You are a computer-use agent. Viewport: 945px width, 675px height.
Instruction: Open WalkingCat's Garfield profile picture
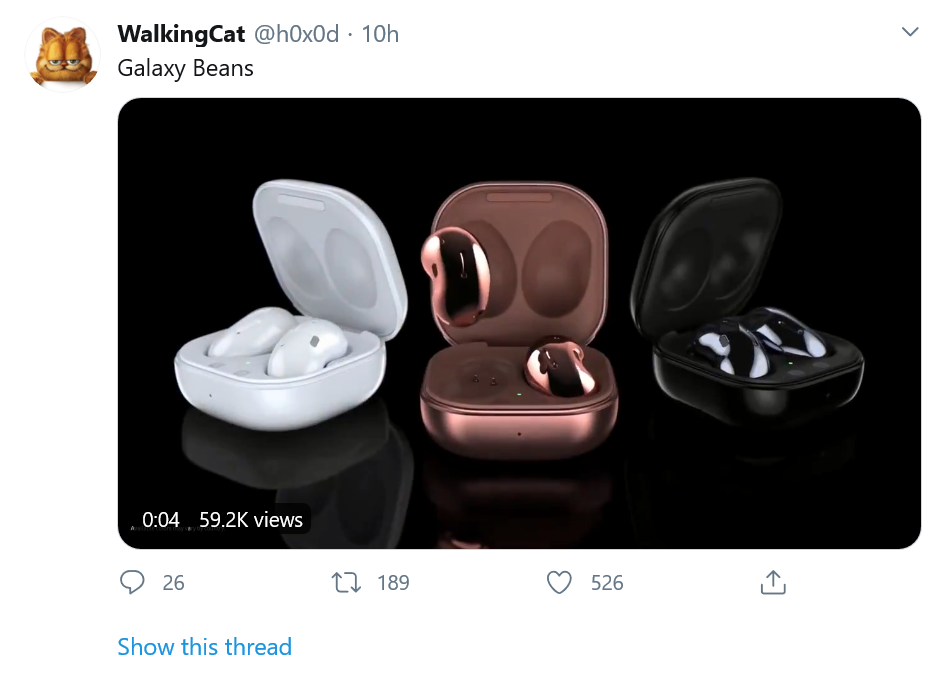click(x=62, y=55)
